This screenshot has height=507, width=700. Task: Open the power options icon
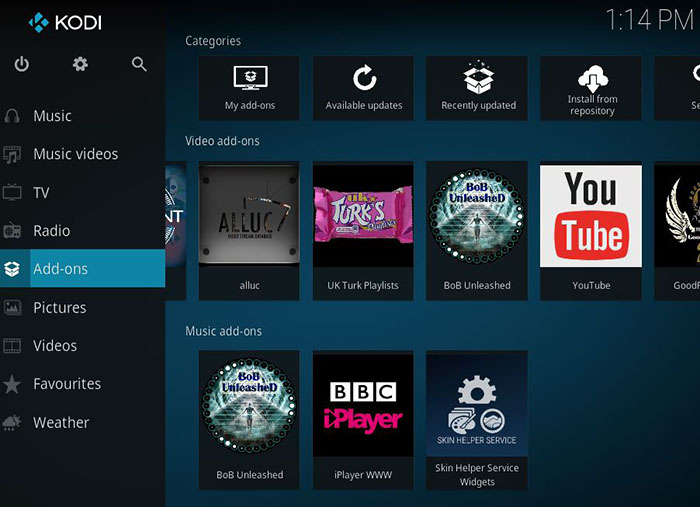coord(21,64)
